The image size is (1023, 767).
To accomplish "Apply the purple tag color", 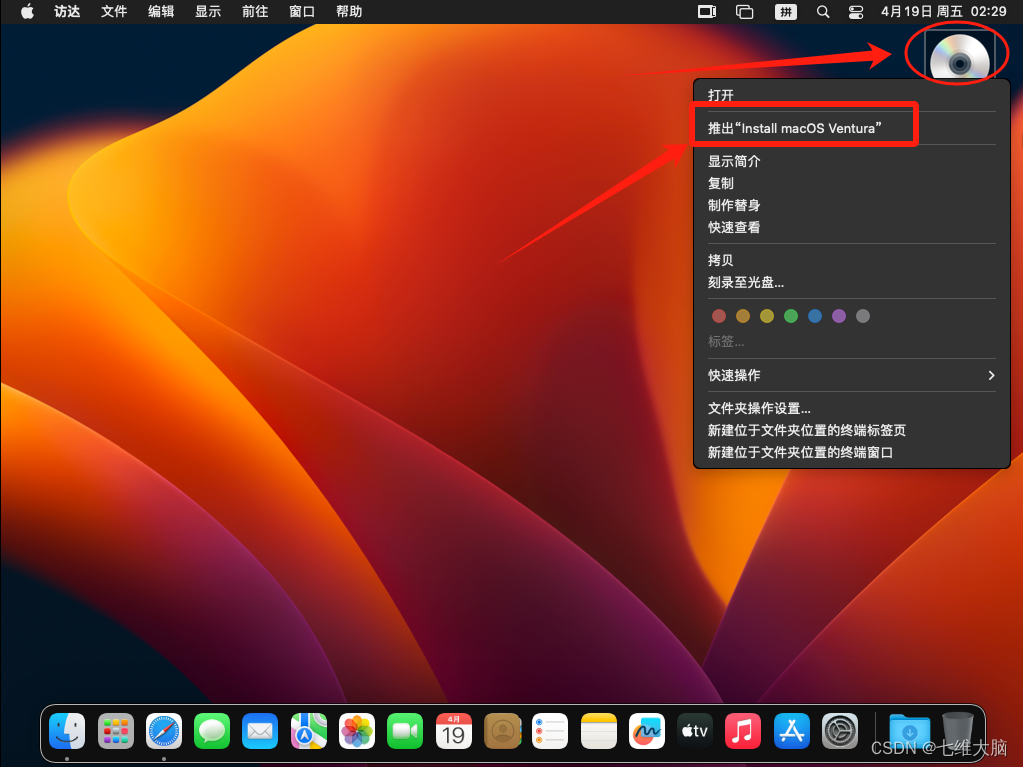I will pos(839,316).
